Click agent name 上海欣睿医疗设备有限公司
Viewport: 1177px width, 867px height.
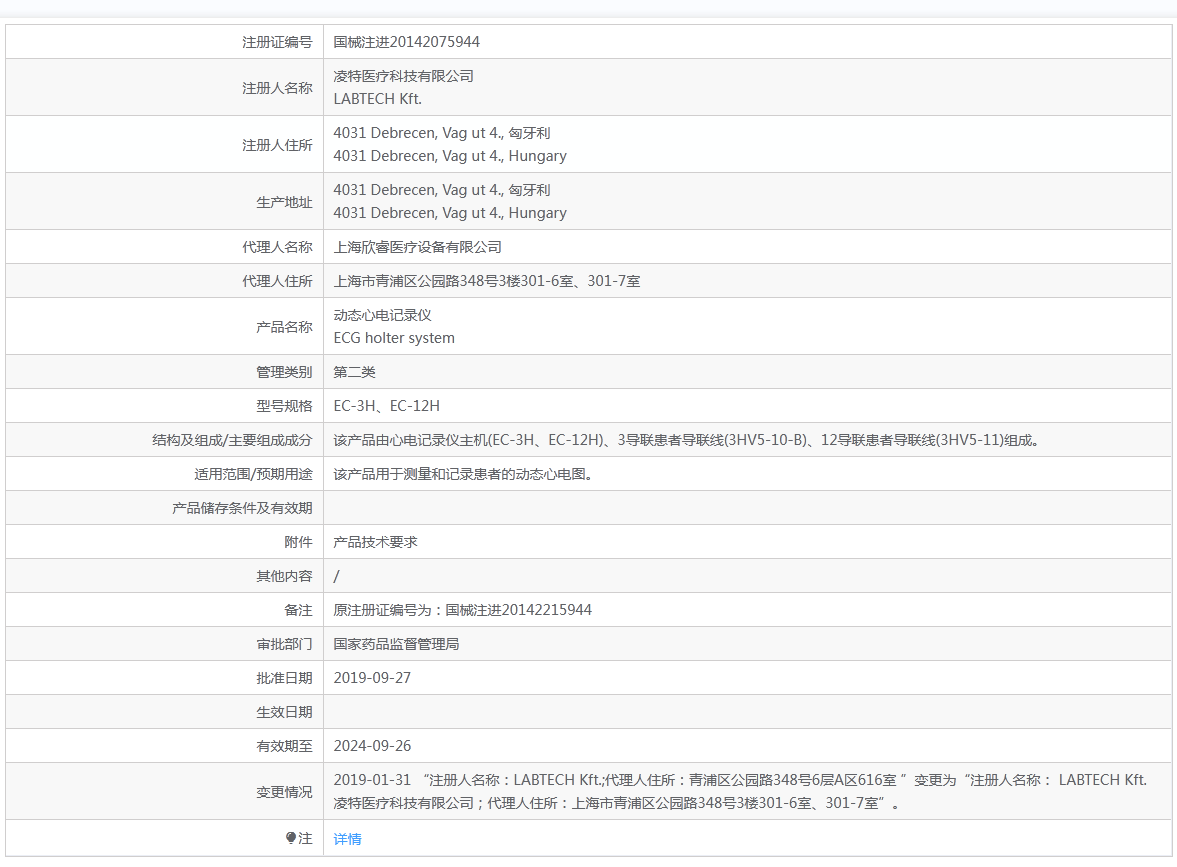(417, 247)
